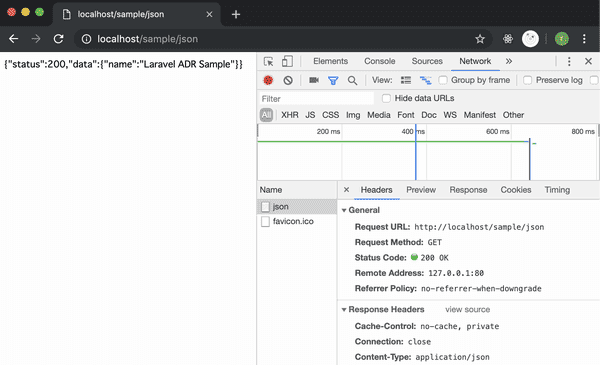This screenshot has height=365, width=600.
Task: Open DevTools customize menu
Action: (569, 61)
